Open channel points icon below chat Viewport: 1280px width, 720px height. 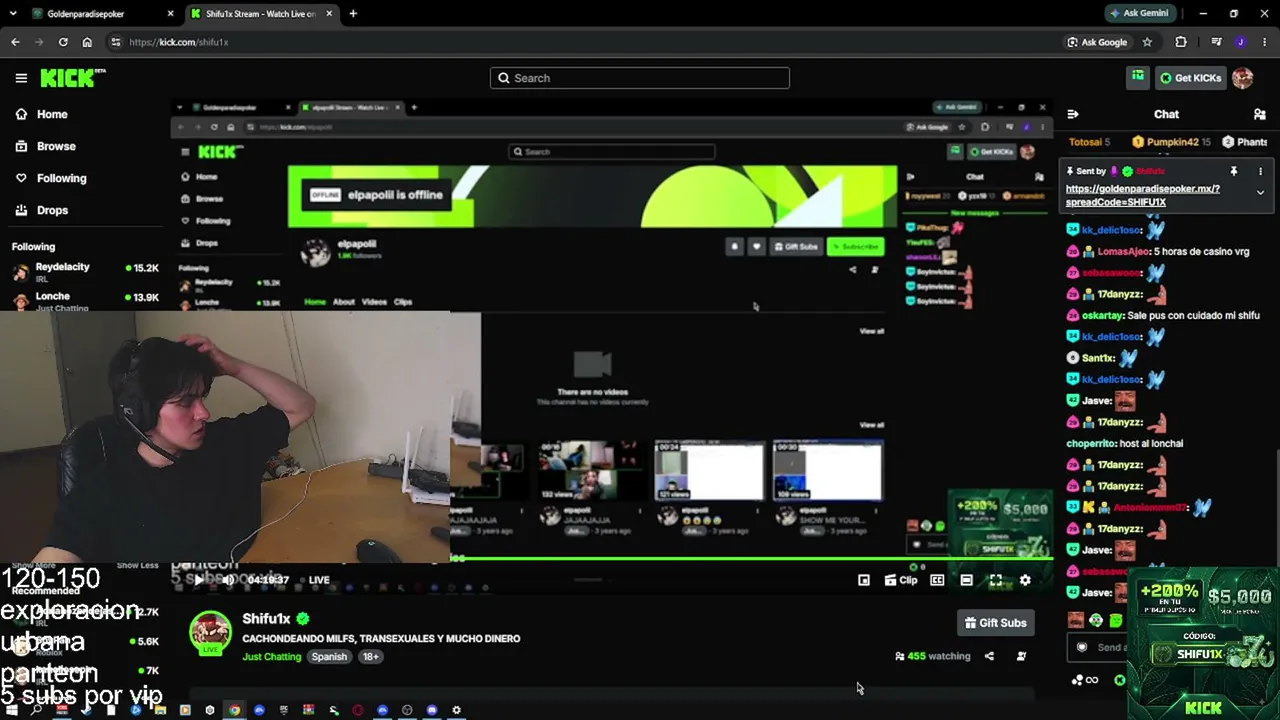tap(1084, 680)
